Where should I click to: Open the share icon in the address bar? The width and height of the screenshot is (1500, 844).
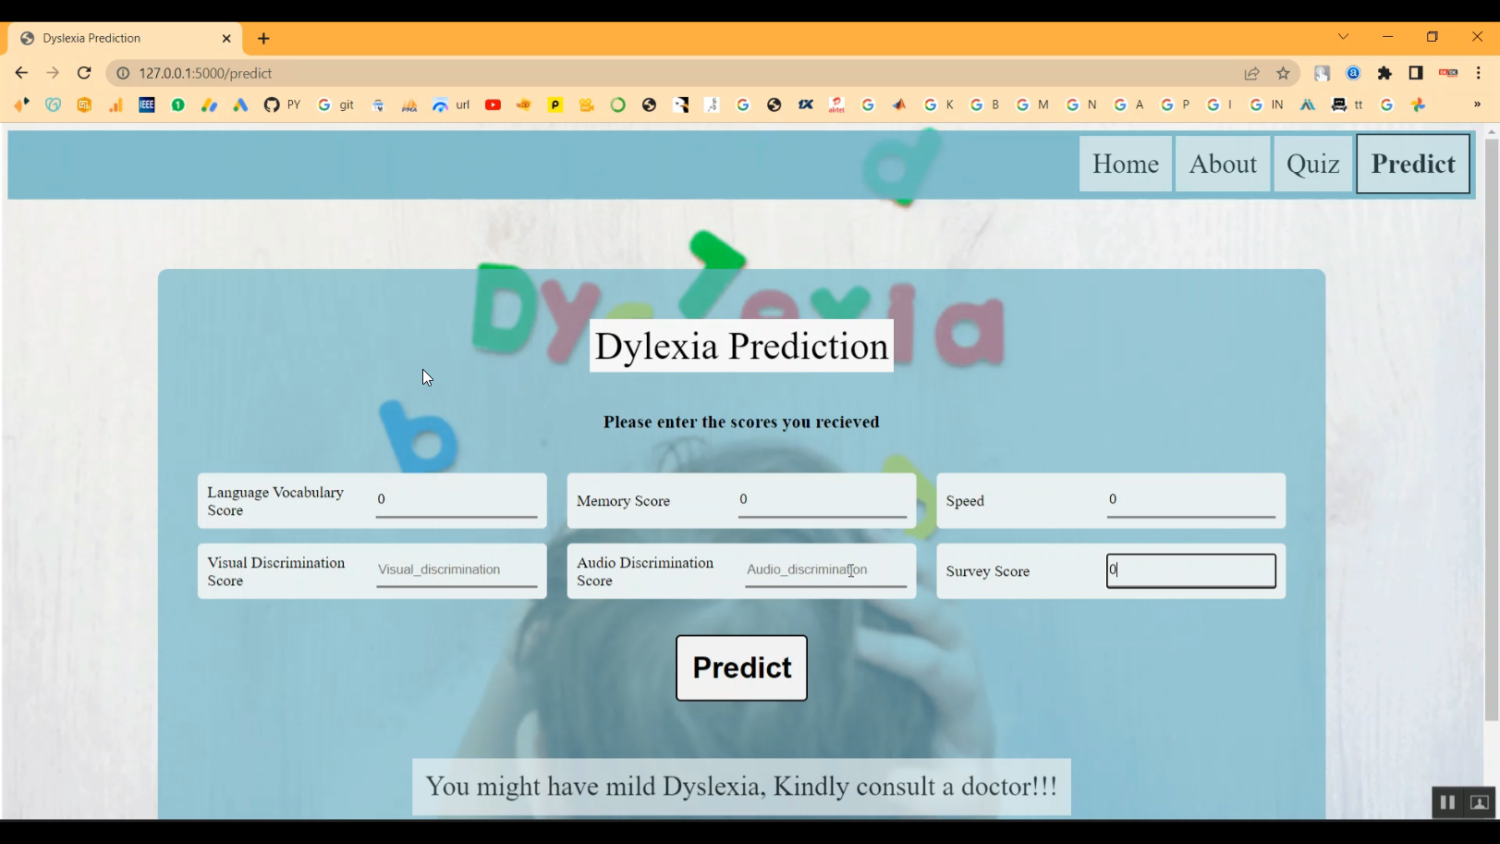pyautogui.click(x=1252, y=72)
